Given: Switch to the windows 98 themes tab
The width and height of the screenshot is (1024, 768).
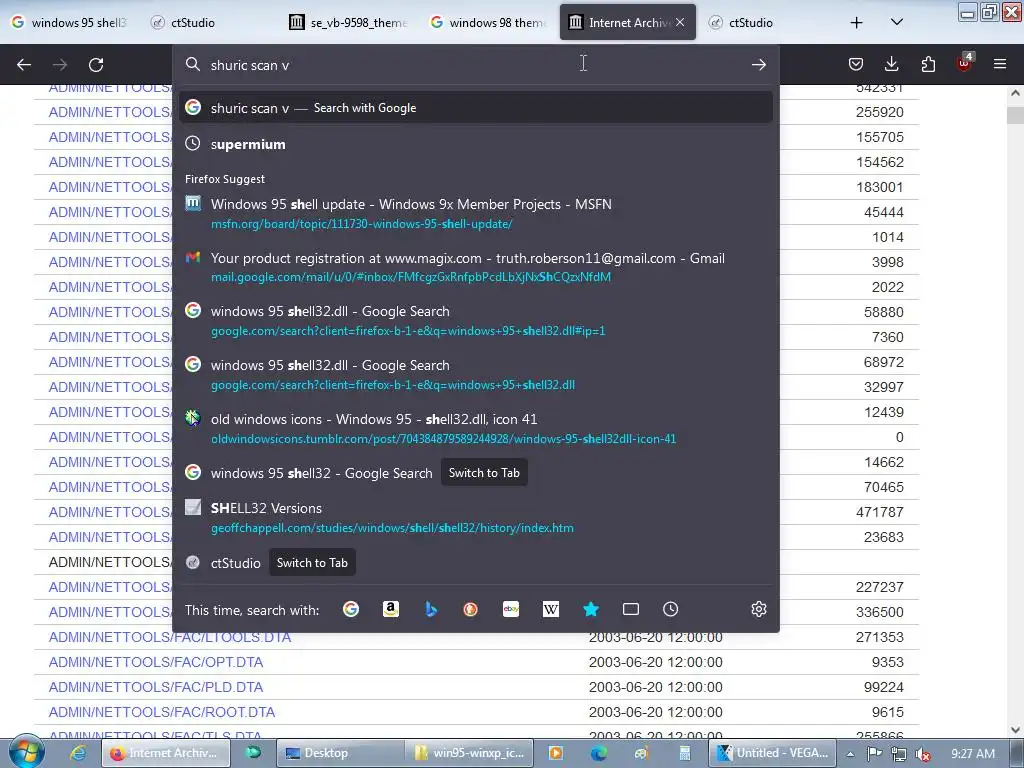Looking at the screenshot, I should click(x=488, y=22).
